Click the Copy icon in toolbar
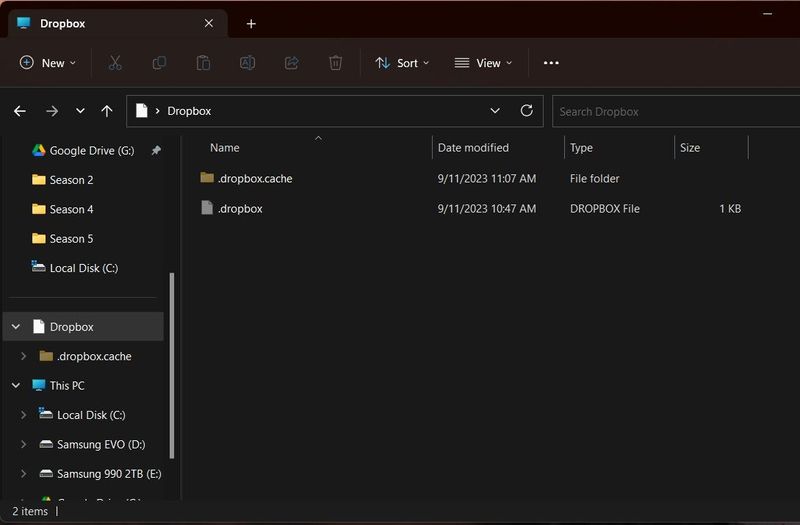The image size is (800, 525). (x=159, y=63)
